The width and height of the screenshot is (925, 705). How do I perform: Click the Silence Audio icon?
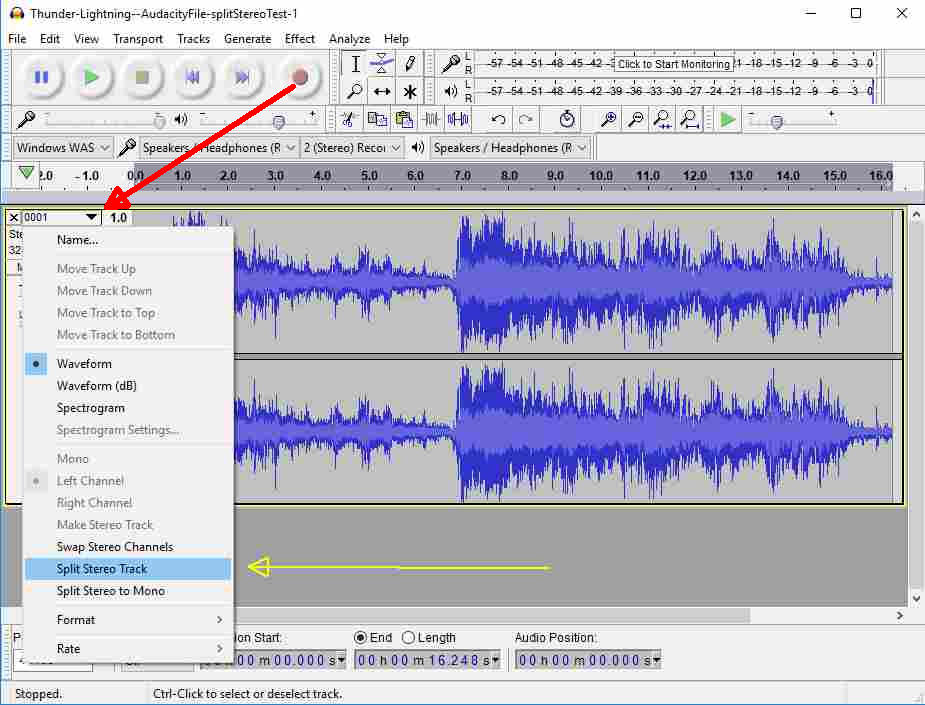pos(458,120)
